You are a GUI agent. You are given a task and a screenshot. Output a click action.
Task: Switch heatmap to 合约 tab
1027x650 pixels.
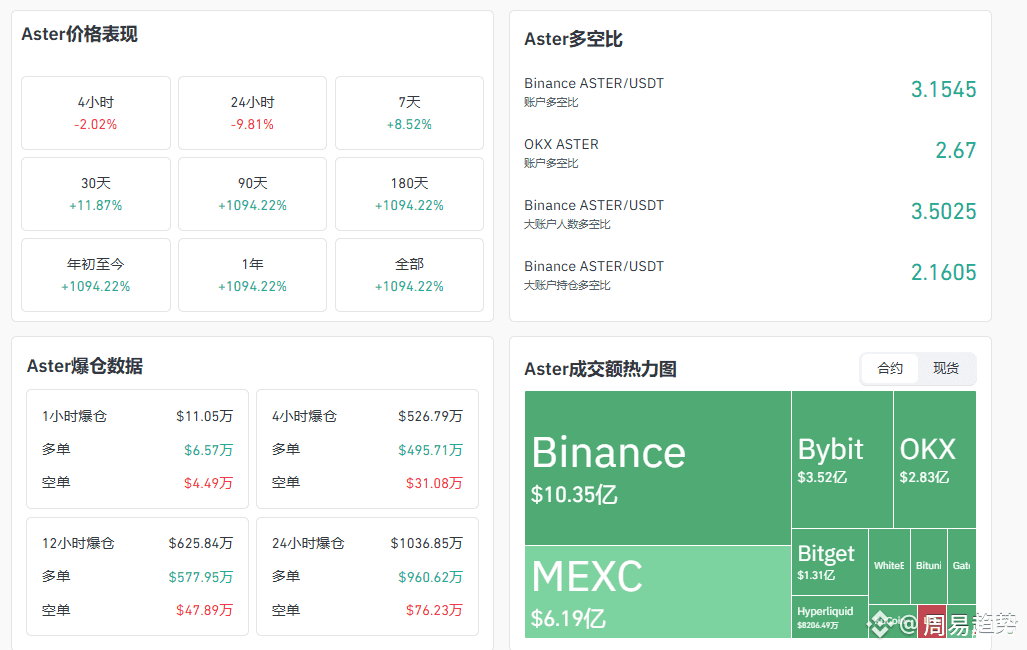point(889,368)
